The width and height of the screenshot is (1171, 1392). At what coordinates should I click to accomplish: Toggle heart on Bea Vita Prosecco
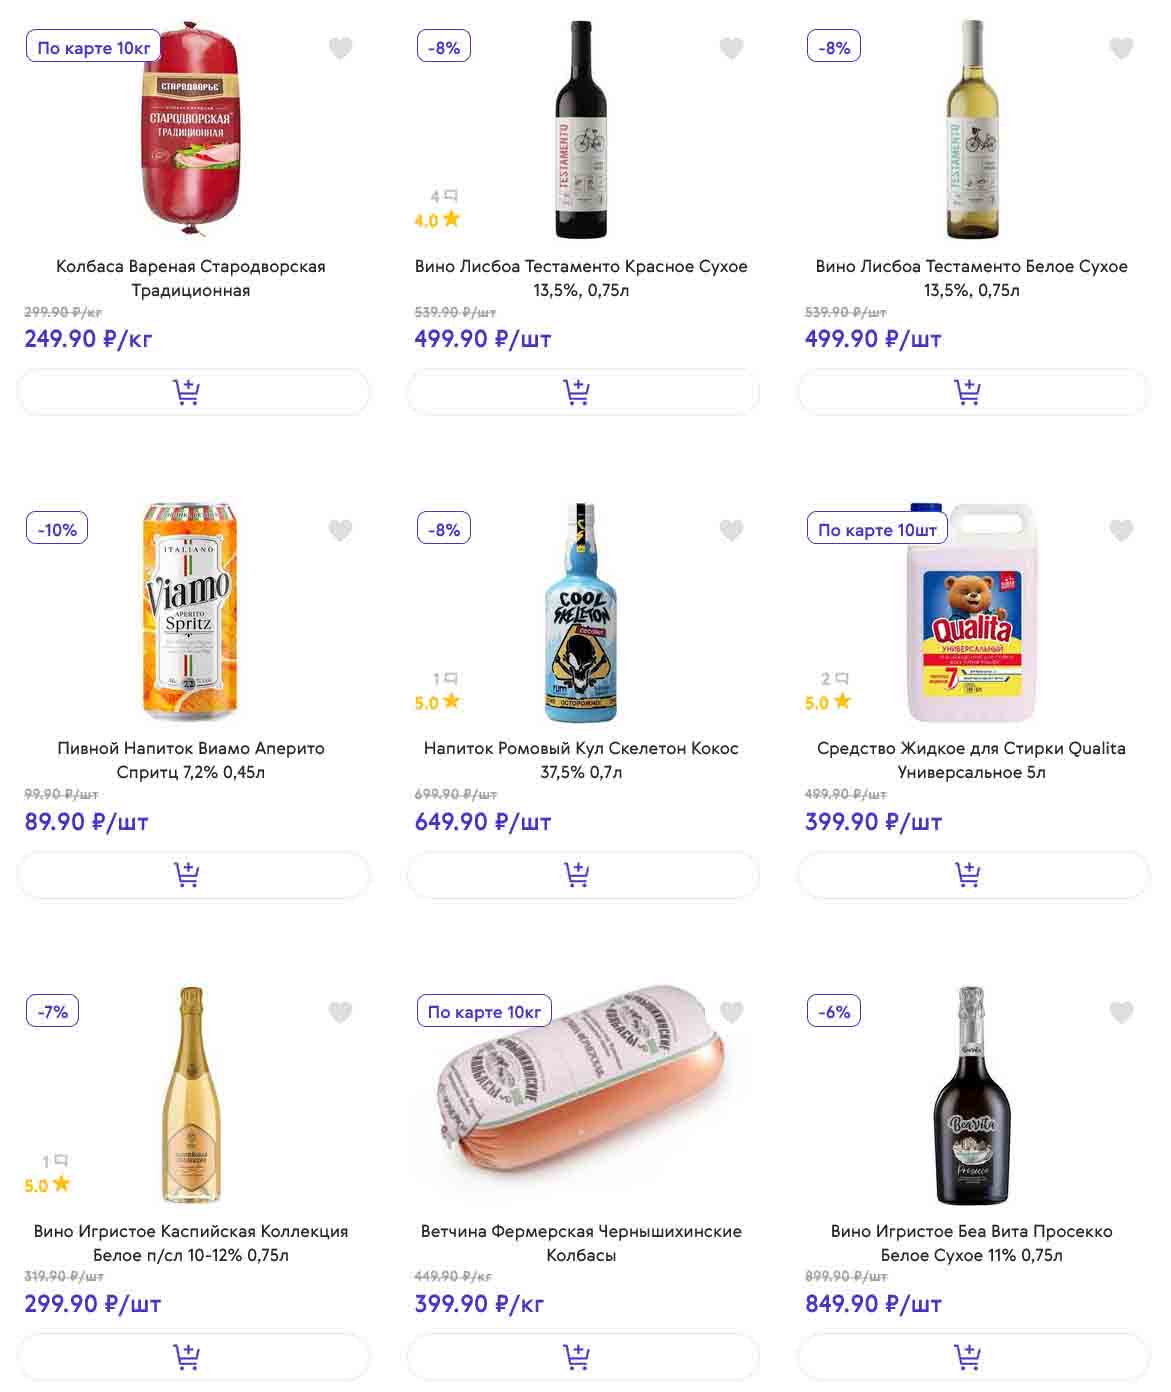(1121, 1012)
